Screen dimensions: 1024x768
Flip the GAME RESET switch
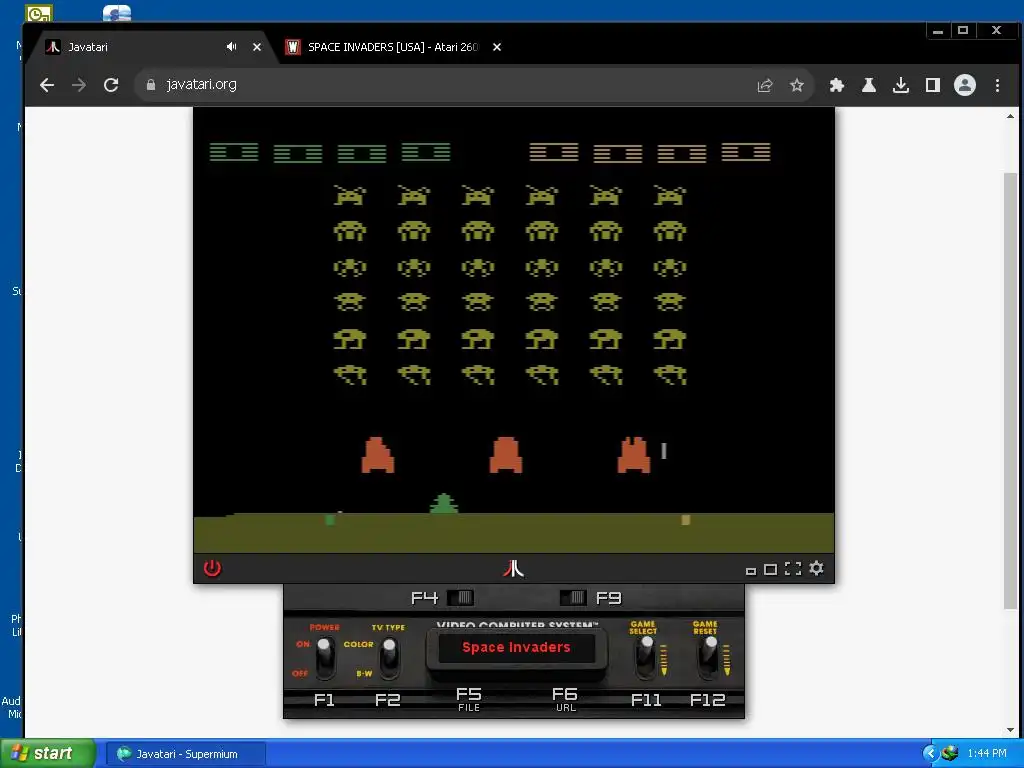[709, 657]
